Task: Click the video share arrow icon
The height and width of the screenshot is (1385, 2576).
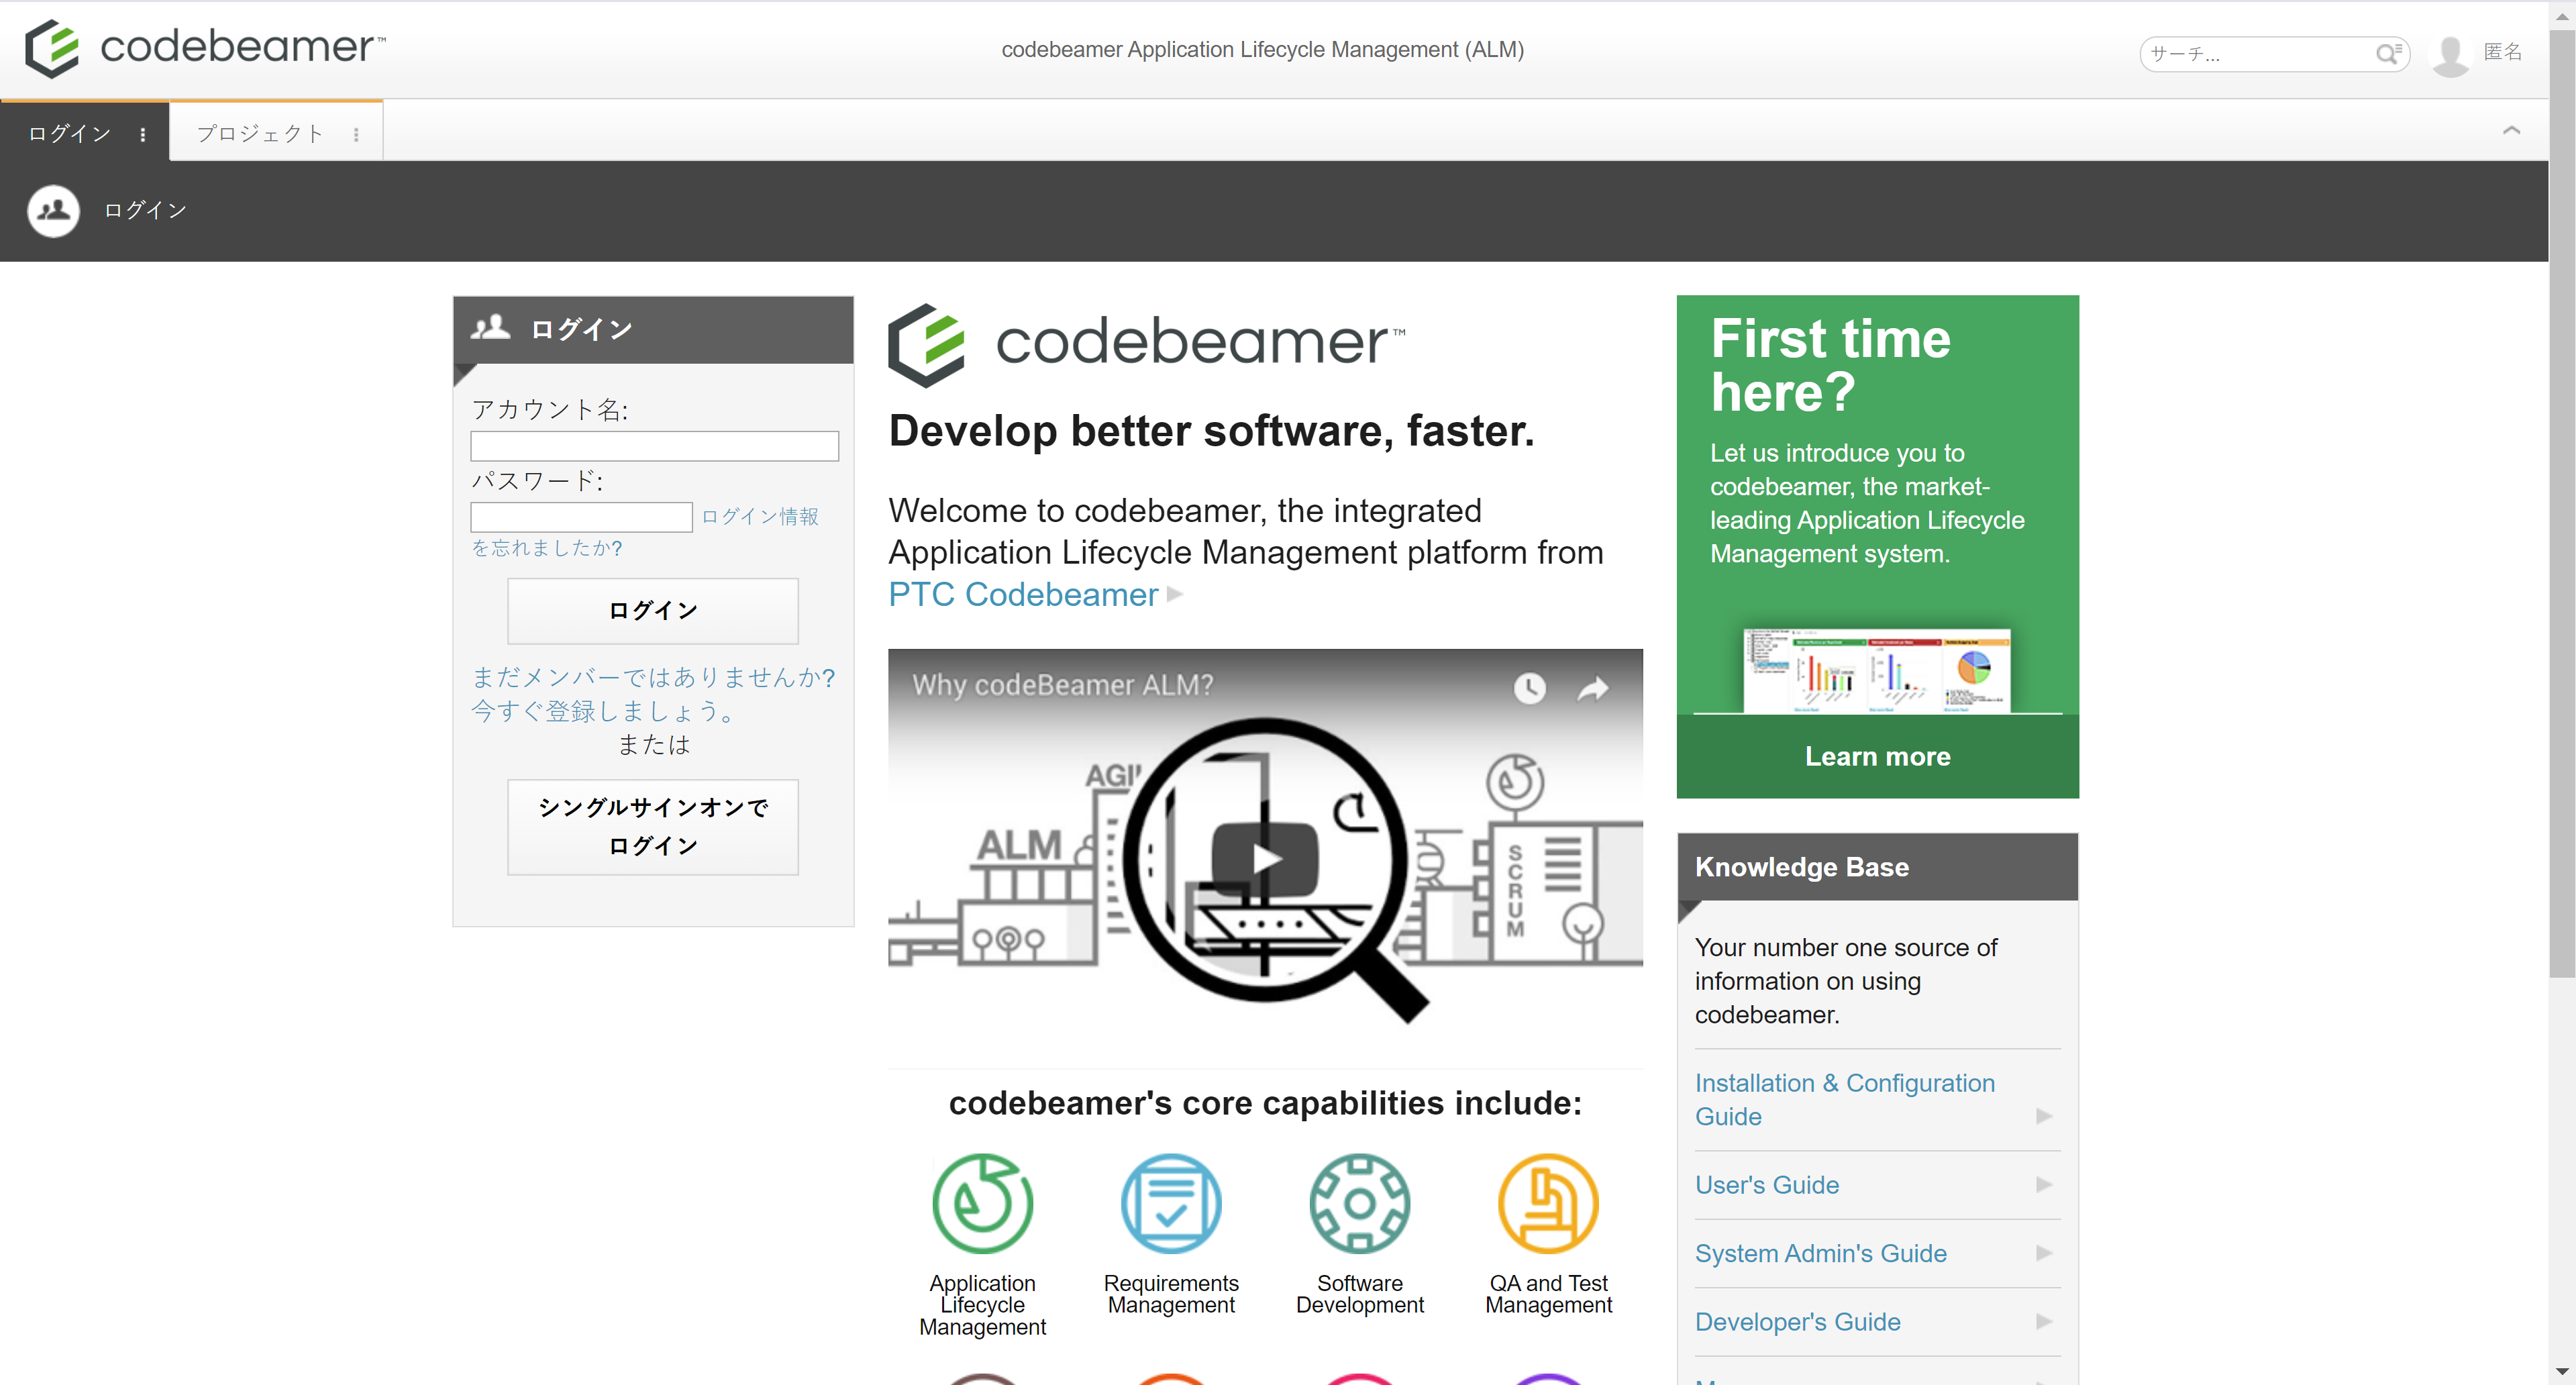Action: click(x=1592, y=688)
